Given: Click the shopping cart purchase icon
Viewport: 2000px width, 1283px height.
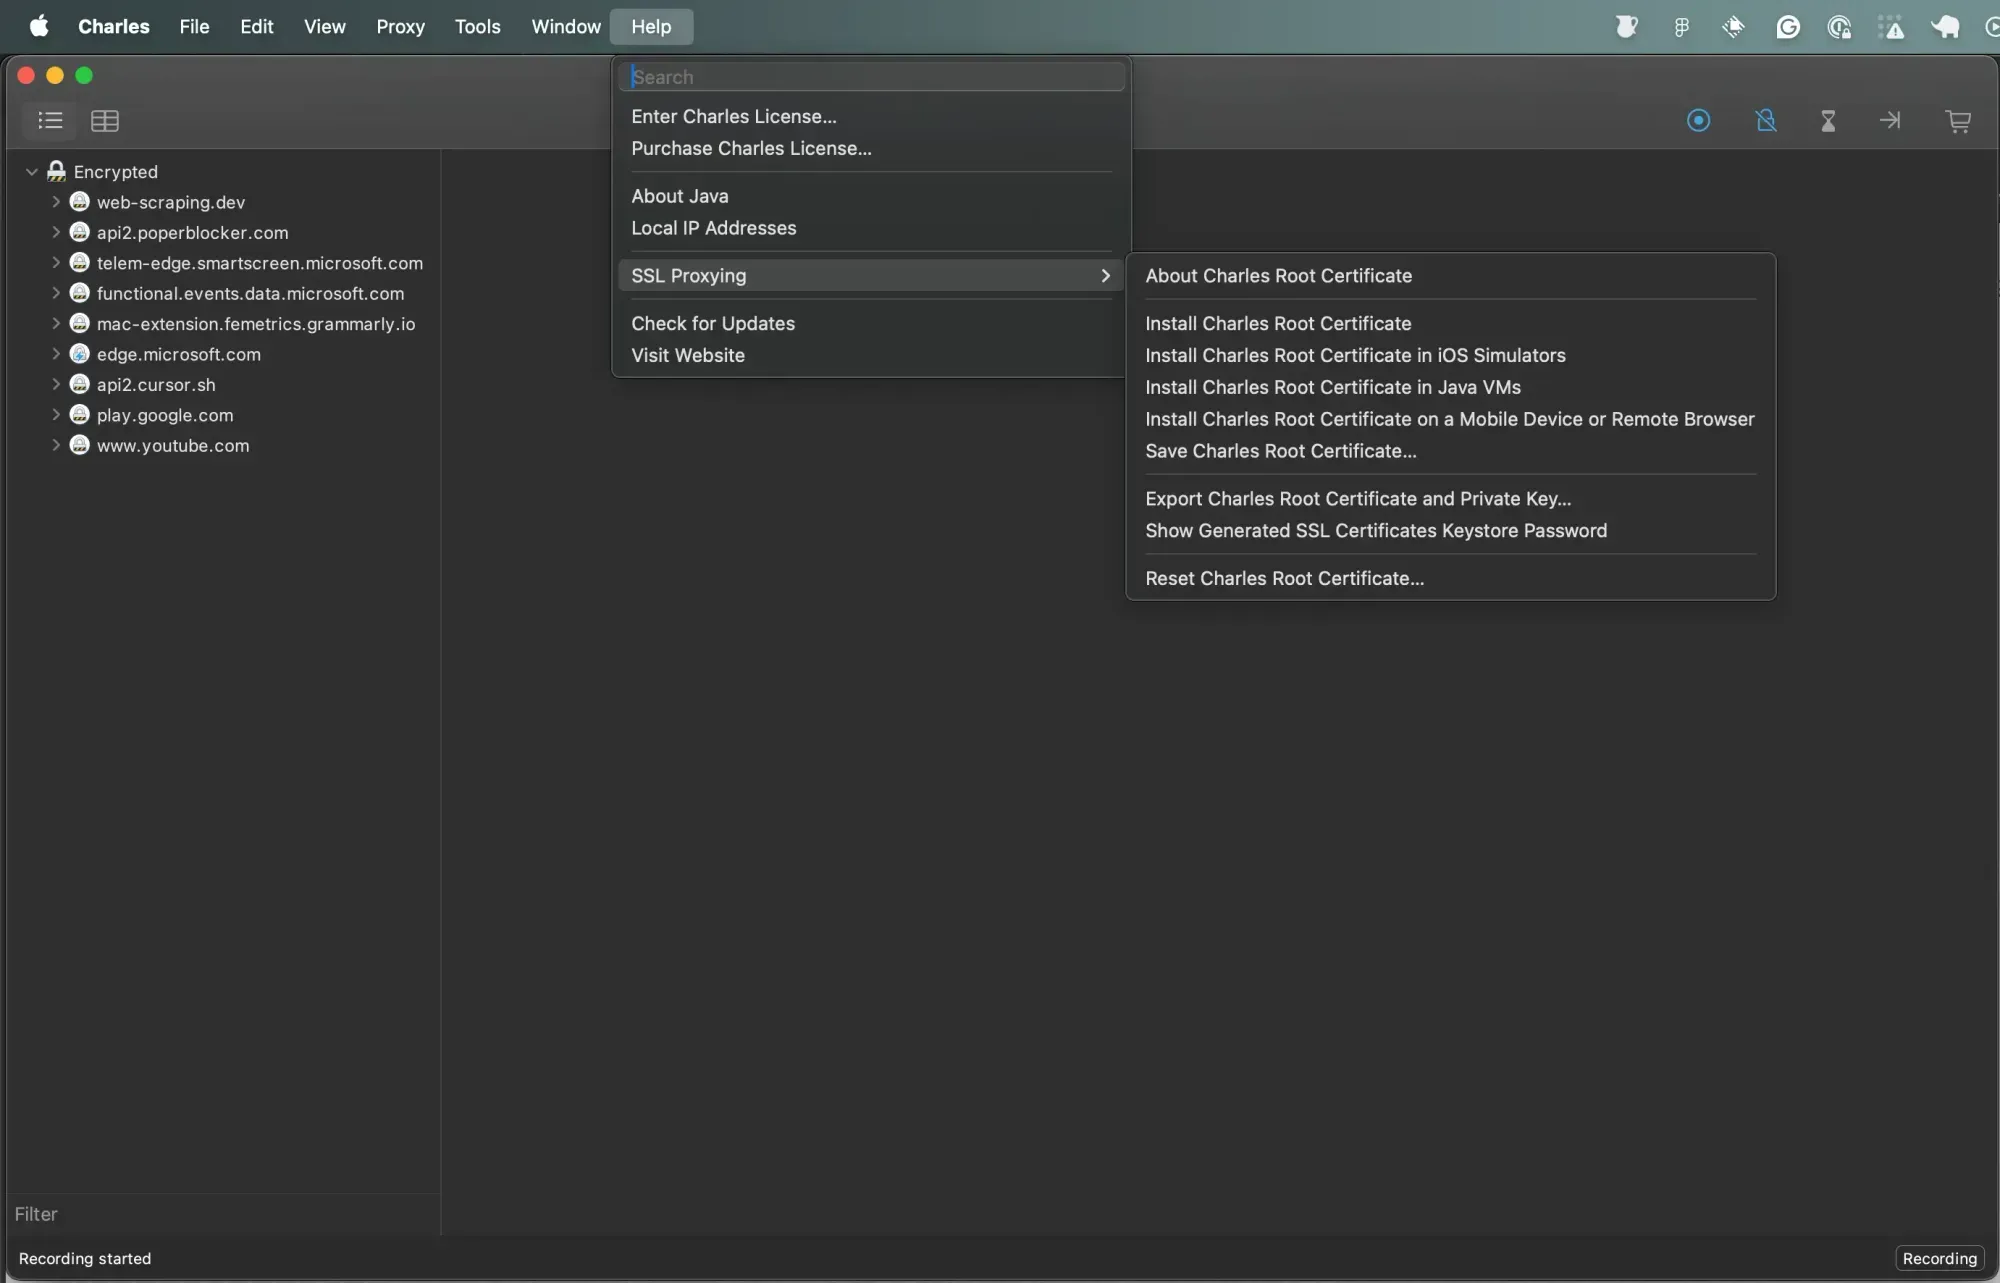Looking at the screenshot, I should 1958,121.
